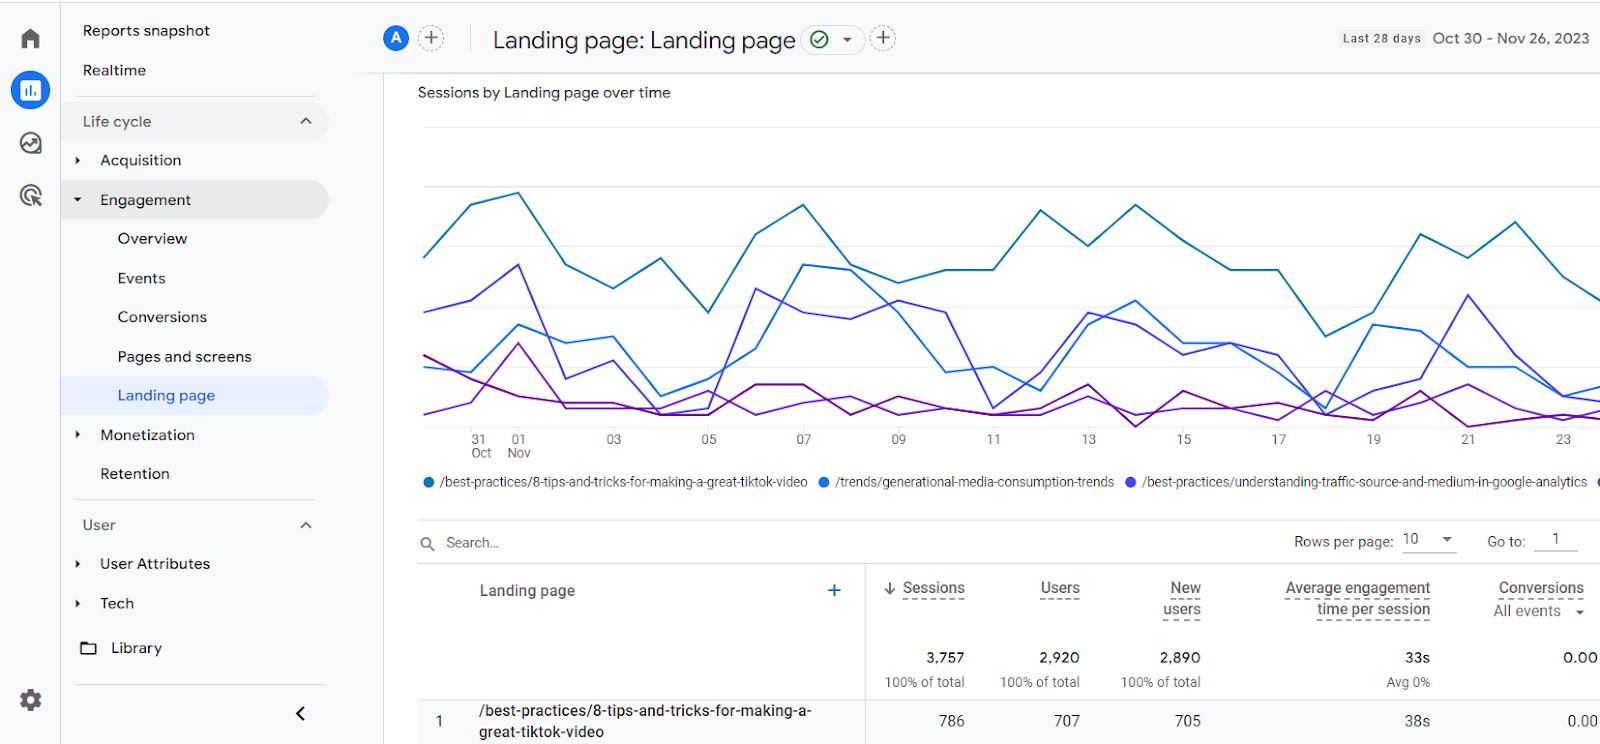Click the 'A' all users segment badge

pos(396,38)
